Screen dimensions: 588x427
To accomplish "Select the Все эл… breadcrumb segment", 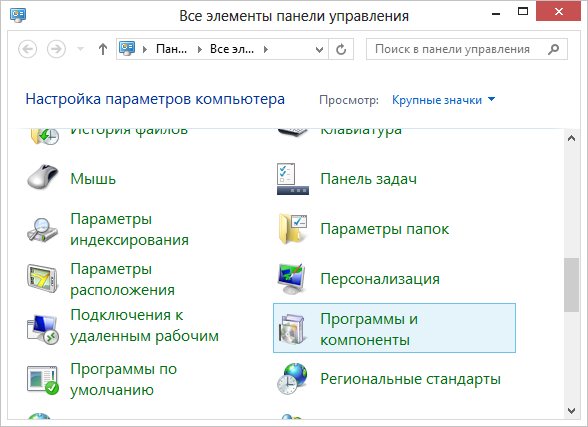I will (232, 49).
